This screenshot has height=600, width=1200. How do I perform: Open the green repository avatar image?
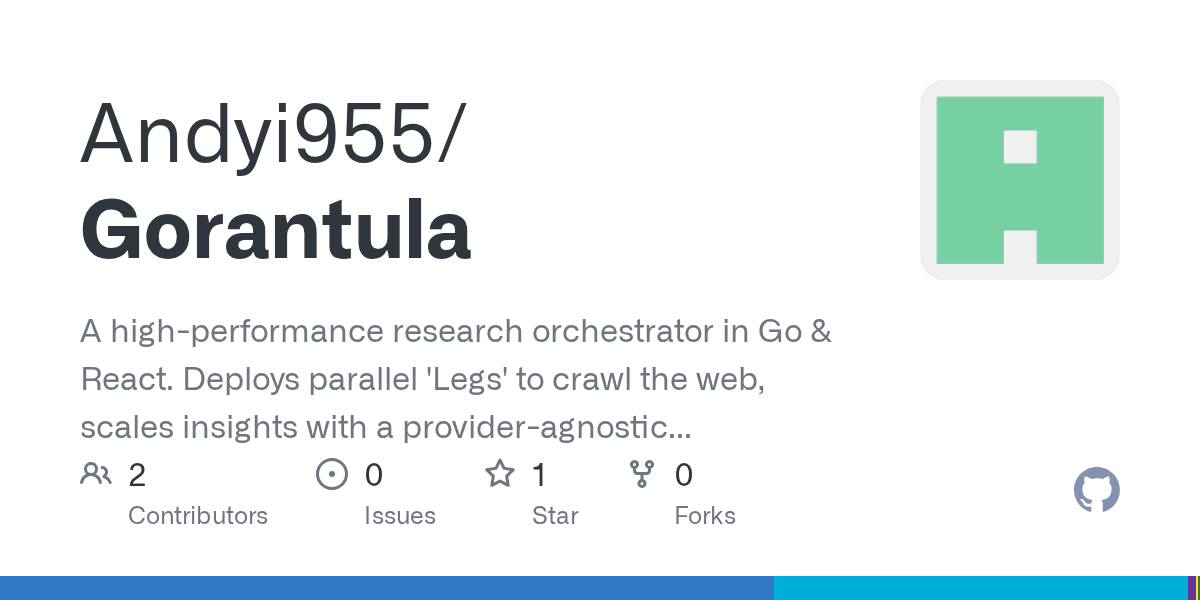(x=1019, y=180)
